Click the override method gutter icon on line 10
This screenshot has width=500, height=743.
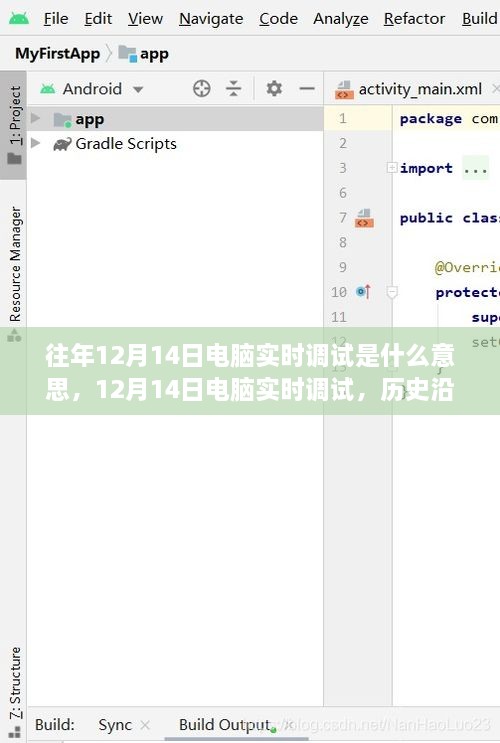coord(363,291)
